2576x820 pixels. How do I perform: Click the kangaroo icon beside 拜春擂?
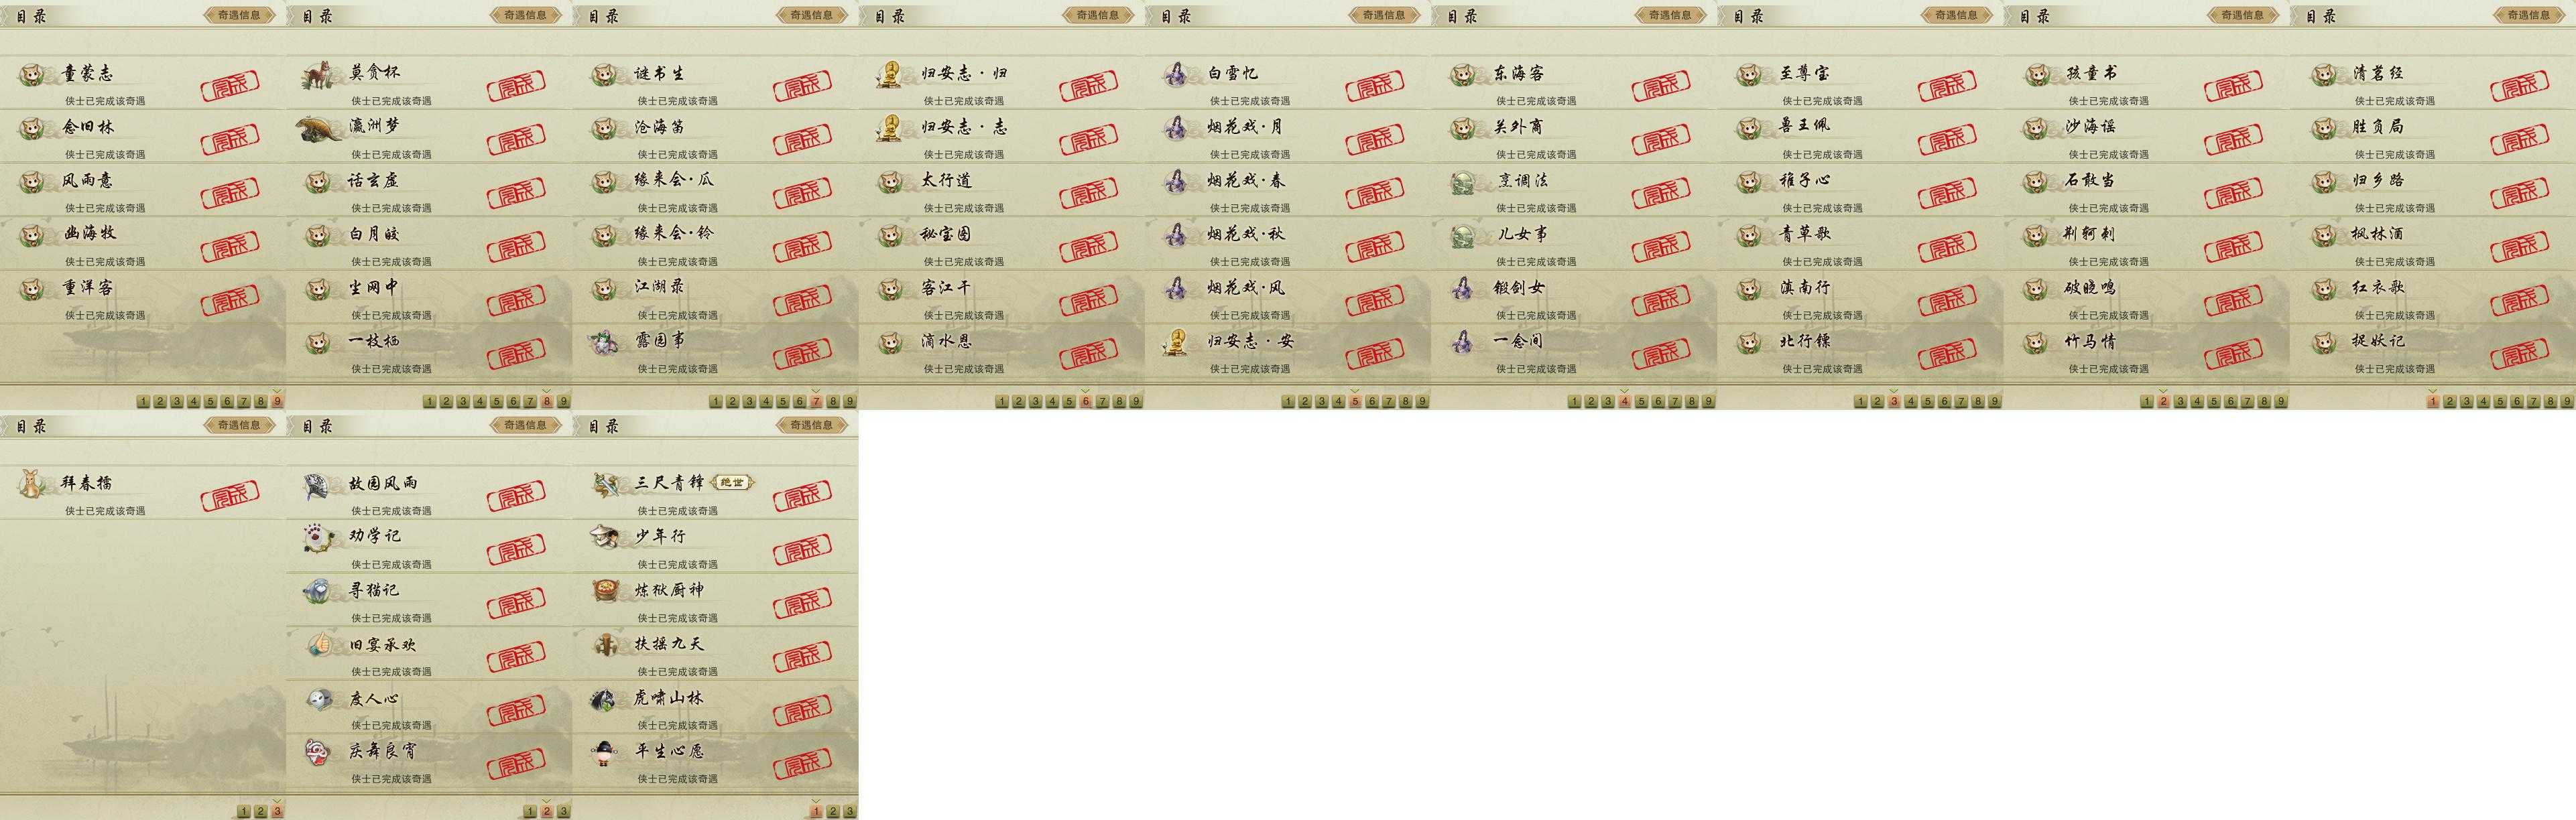tap(34, 485)
